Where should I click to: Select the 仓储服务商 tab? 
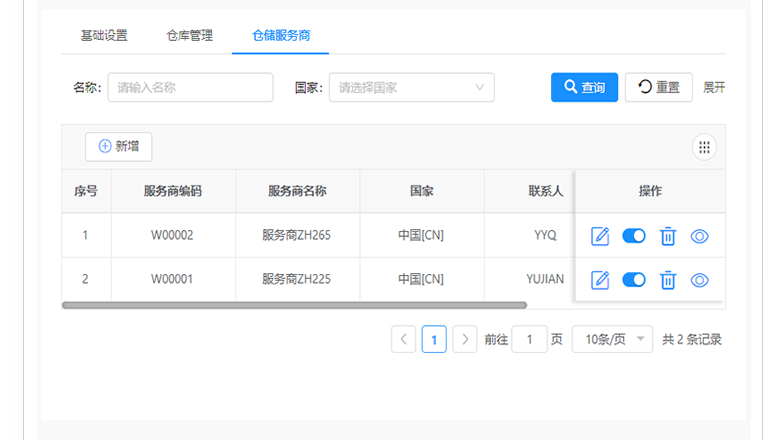[281, 35]
